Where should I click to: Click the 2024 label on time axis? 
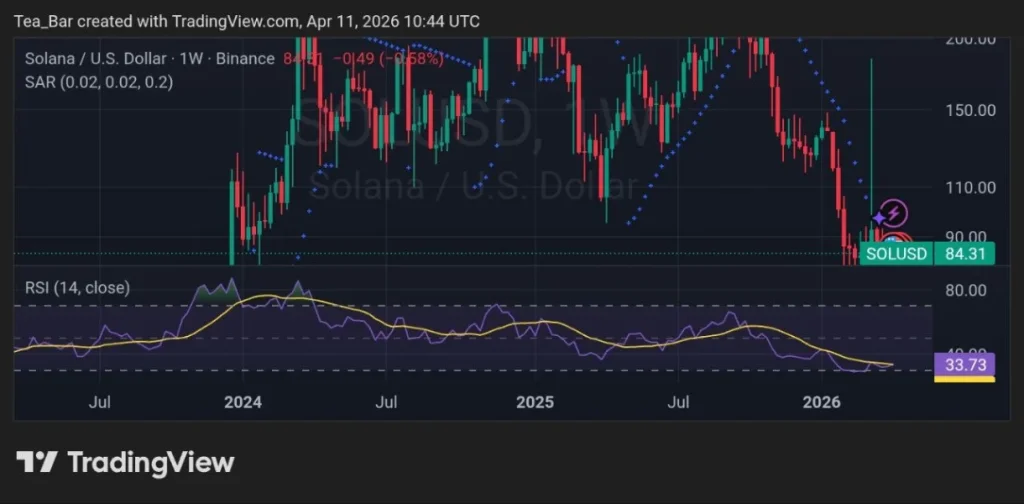point(243,402)
